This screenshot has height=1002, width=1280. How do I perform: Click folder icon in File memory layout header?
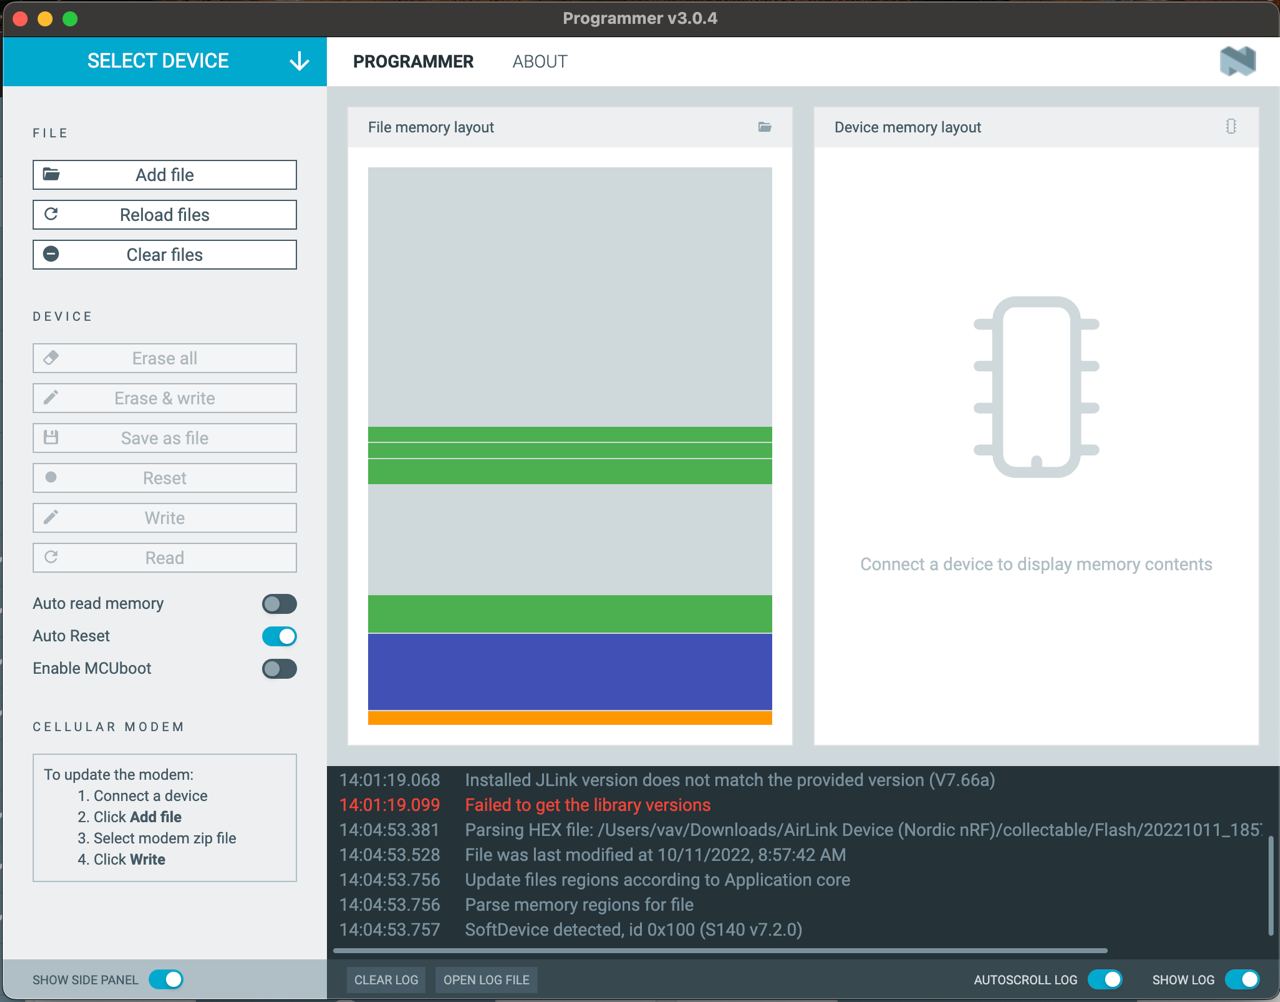pos(765,127)
